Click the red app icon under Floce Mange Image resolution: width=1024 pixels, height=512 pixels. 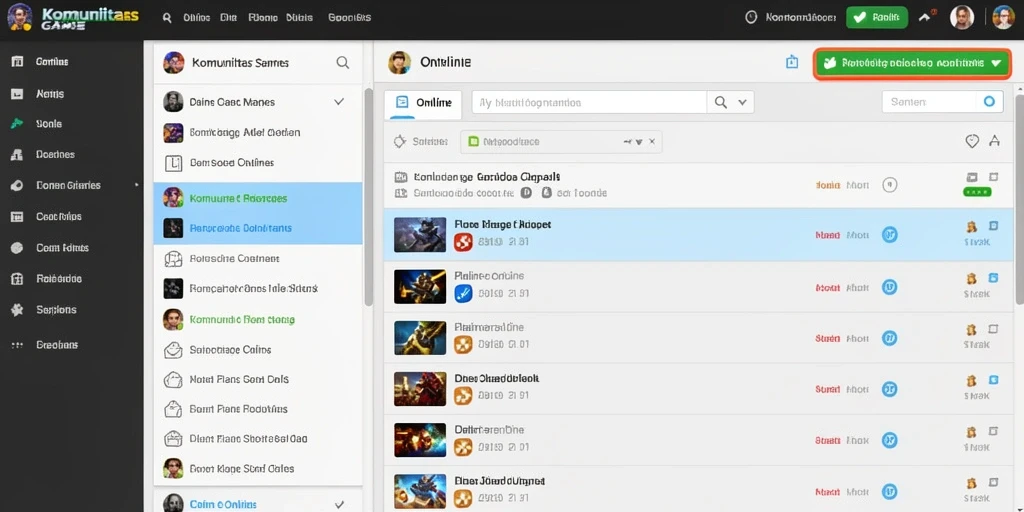point(462,242)
